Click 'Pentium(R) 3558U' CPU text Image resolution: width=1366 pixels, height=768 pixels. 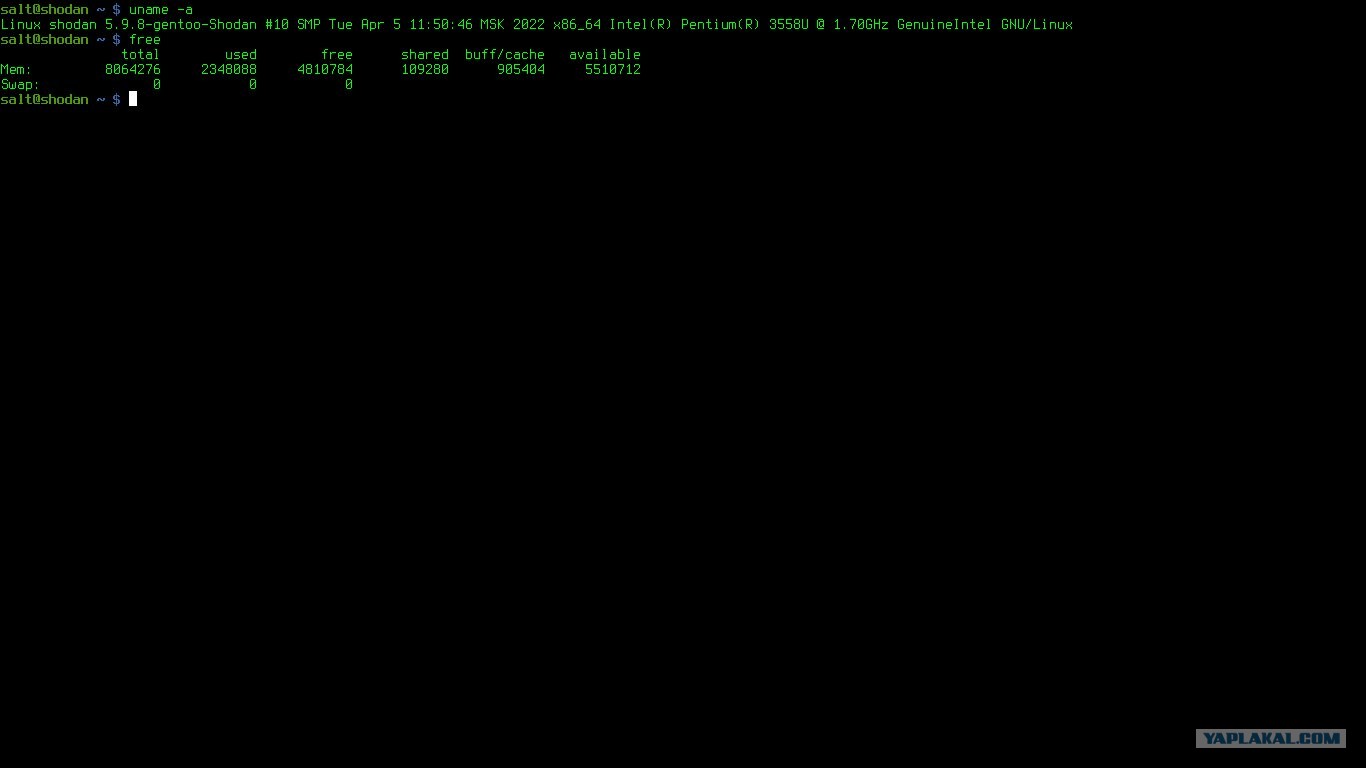click(x=745, y=24)
